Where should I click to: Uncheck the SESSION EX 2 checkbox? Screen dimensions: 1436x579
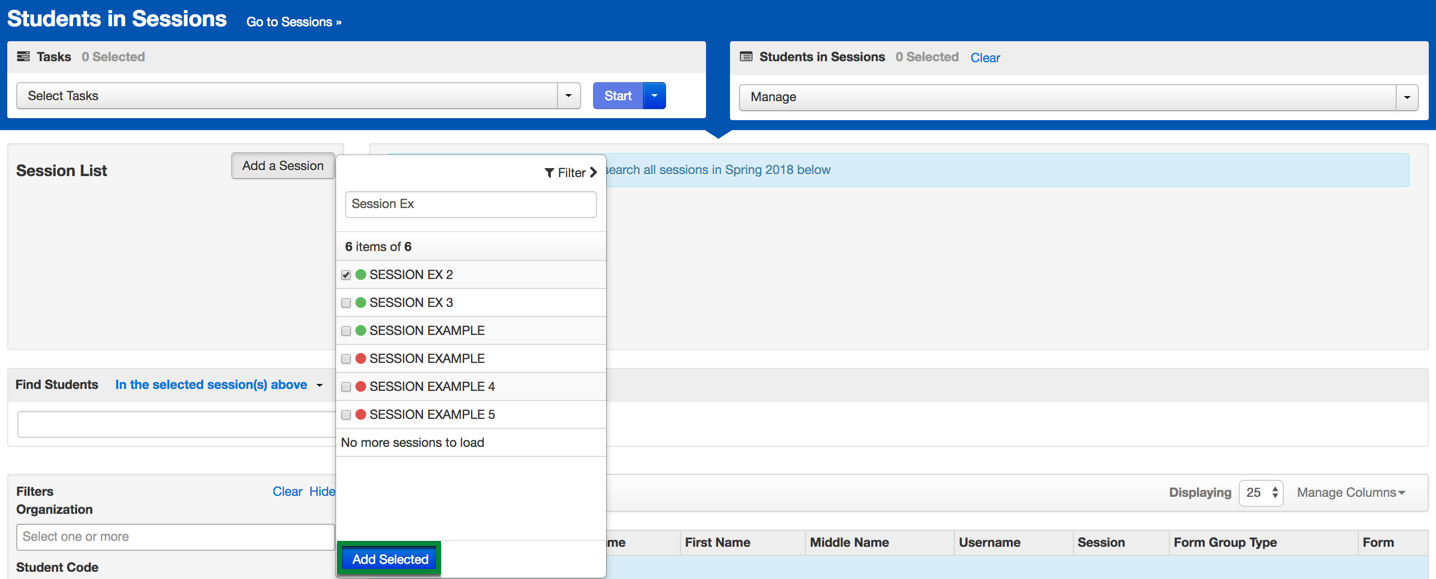(346, 275)
